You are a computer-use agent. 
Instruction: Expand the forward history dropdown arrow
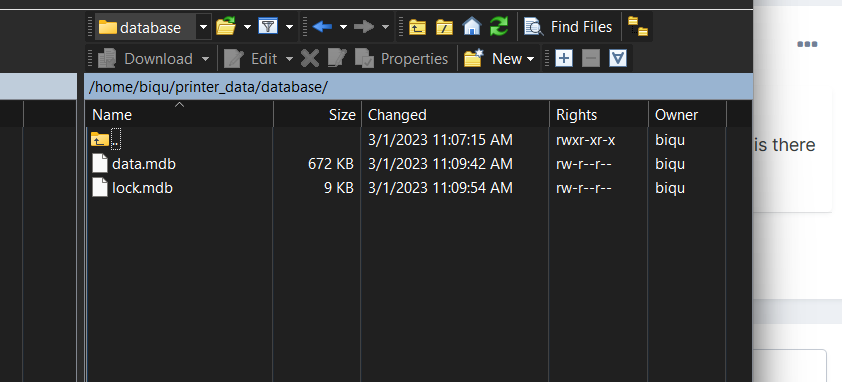click(x=385, y=27)
